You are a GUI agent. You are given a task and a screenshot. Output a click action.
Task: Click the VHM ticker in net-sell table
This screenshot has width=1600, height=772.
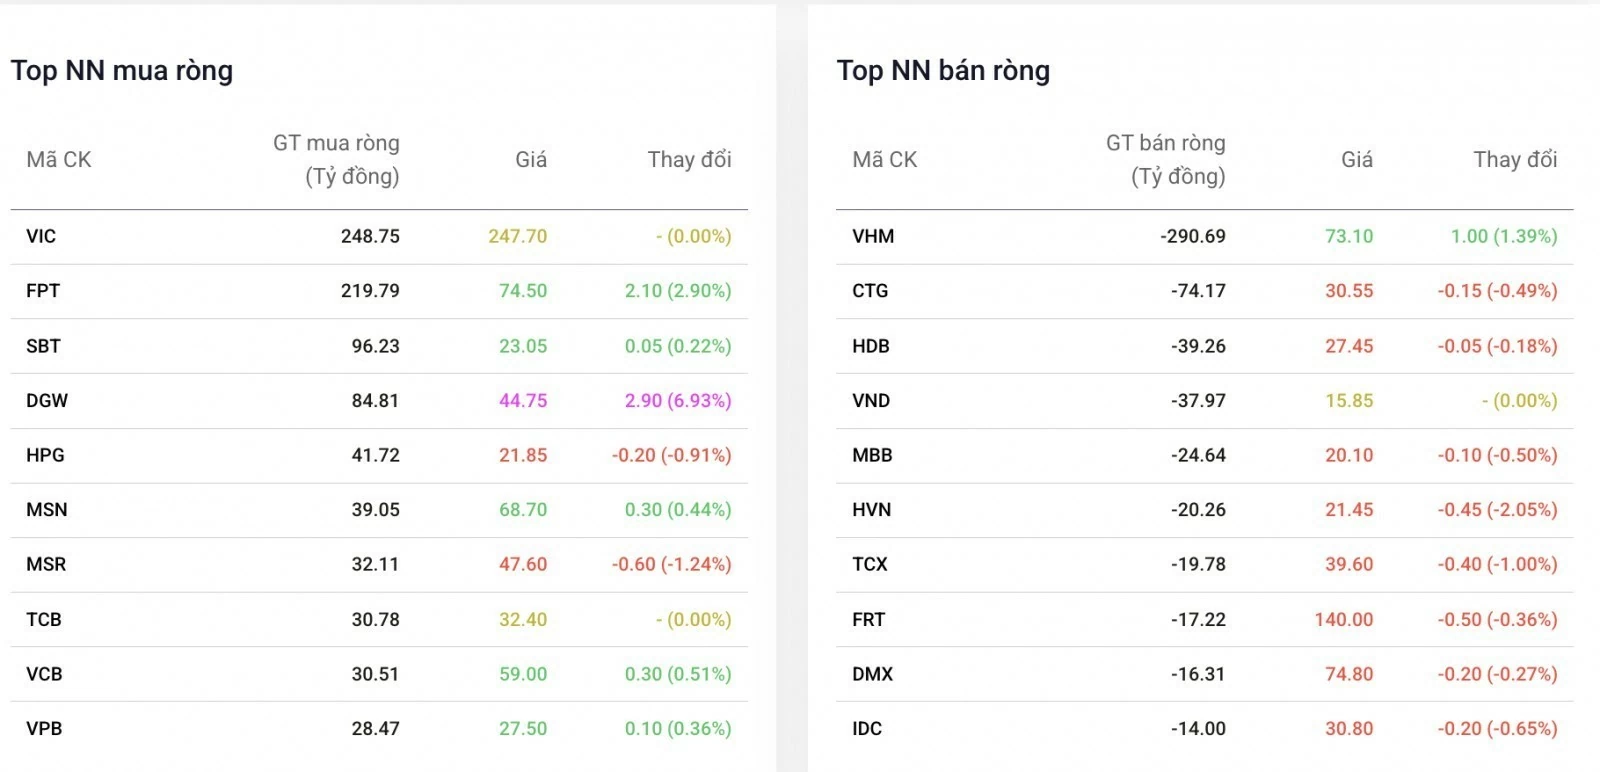coord(873,236)
